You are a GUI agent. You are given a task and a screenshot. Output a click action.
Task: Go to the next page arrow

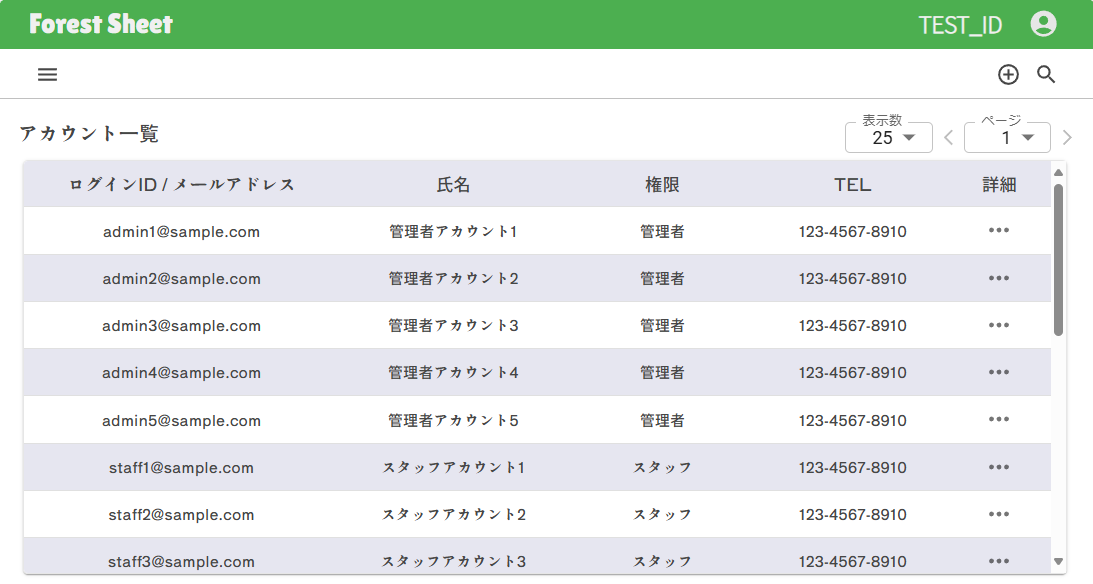point(1067,137)
